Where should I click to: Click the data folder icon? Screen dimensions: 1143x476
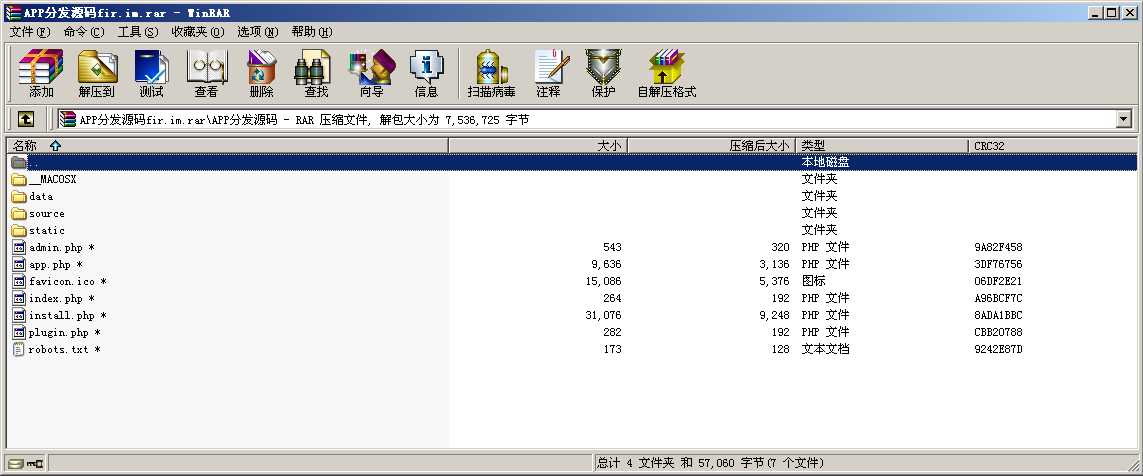(x=19, y=196)
